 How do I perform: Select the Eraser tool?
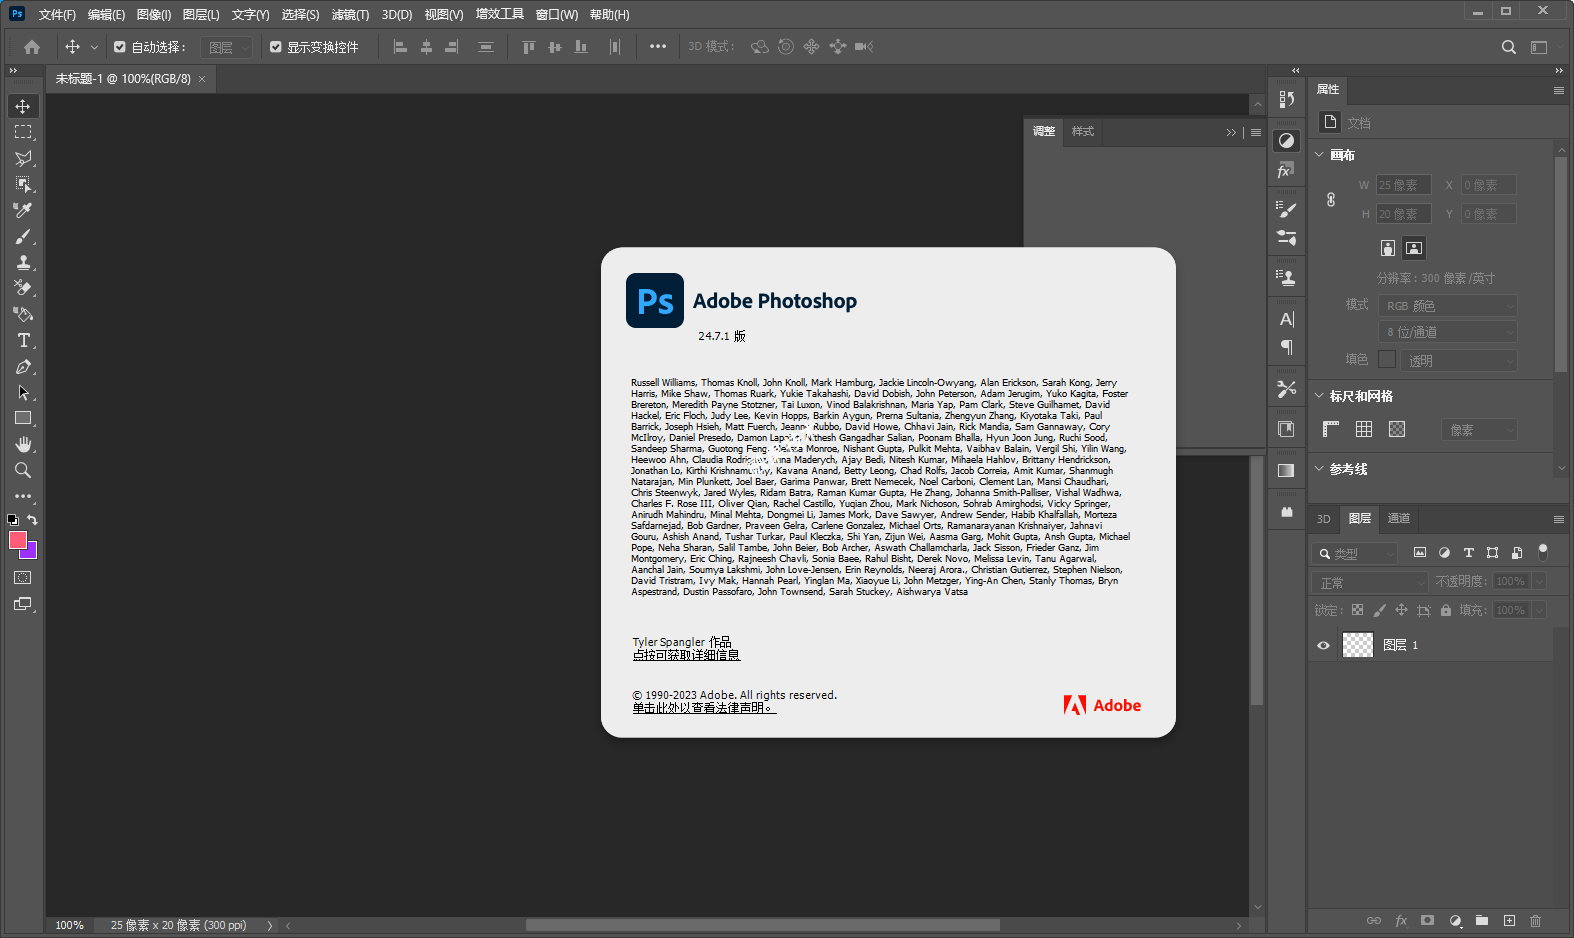[x=23, y=288]
